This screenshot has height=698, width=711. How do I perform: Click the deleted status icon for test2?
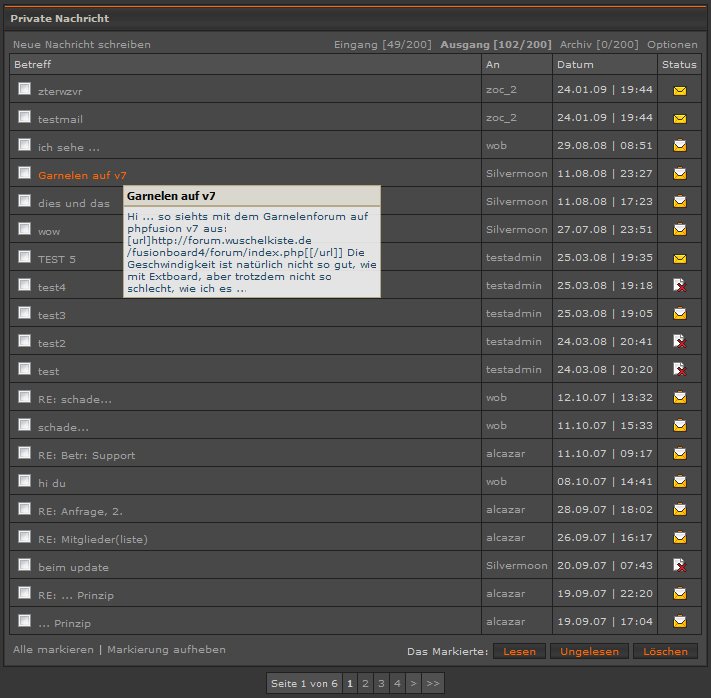(680, 342)
